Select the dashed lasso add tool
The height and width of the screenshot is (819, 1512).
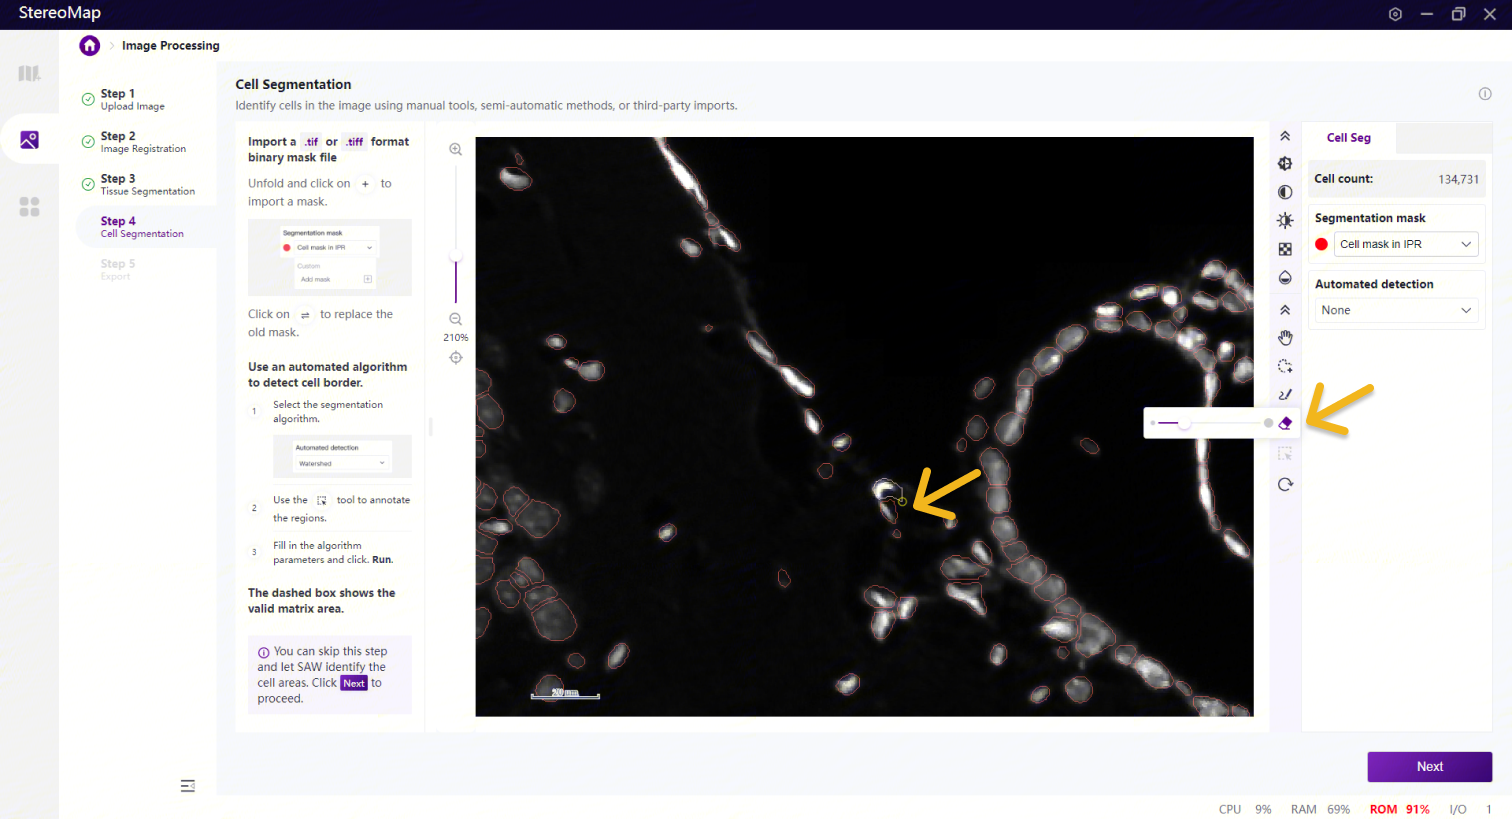1285,366
